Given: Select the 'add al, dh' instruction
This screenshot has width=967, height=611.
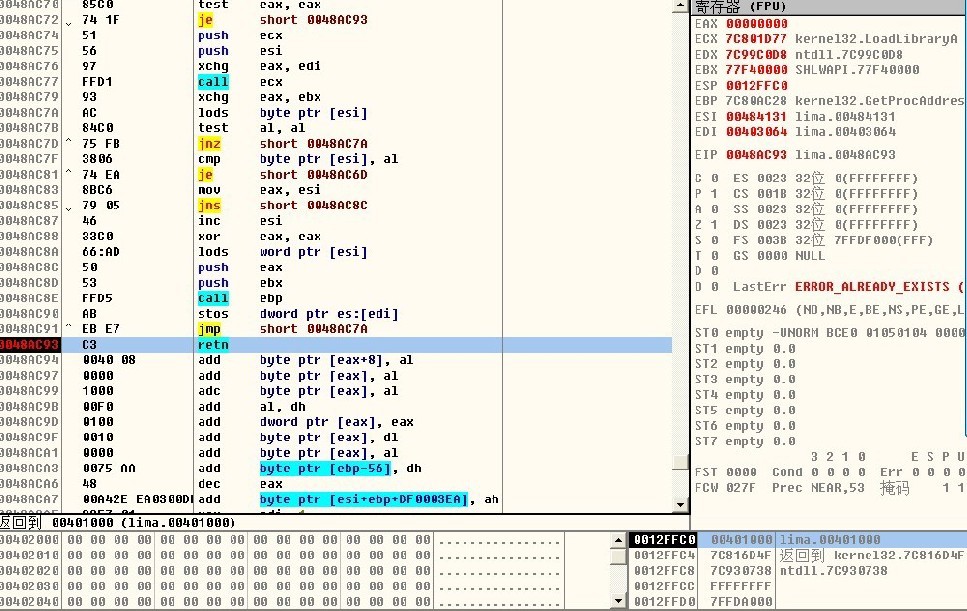Looking at the screenshot, I should click(252, 407).
